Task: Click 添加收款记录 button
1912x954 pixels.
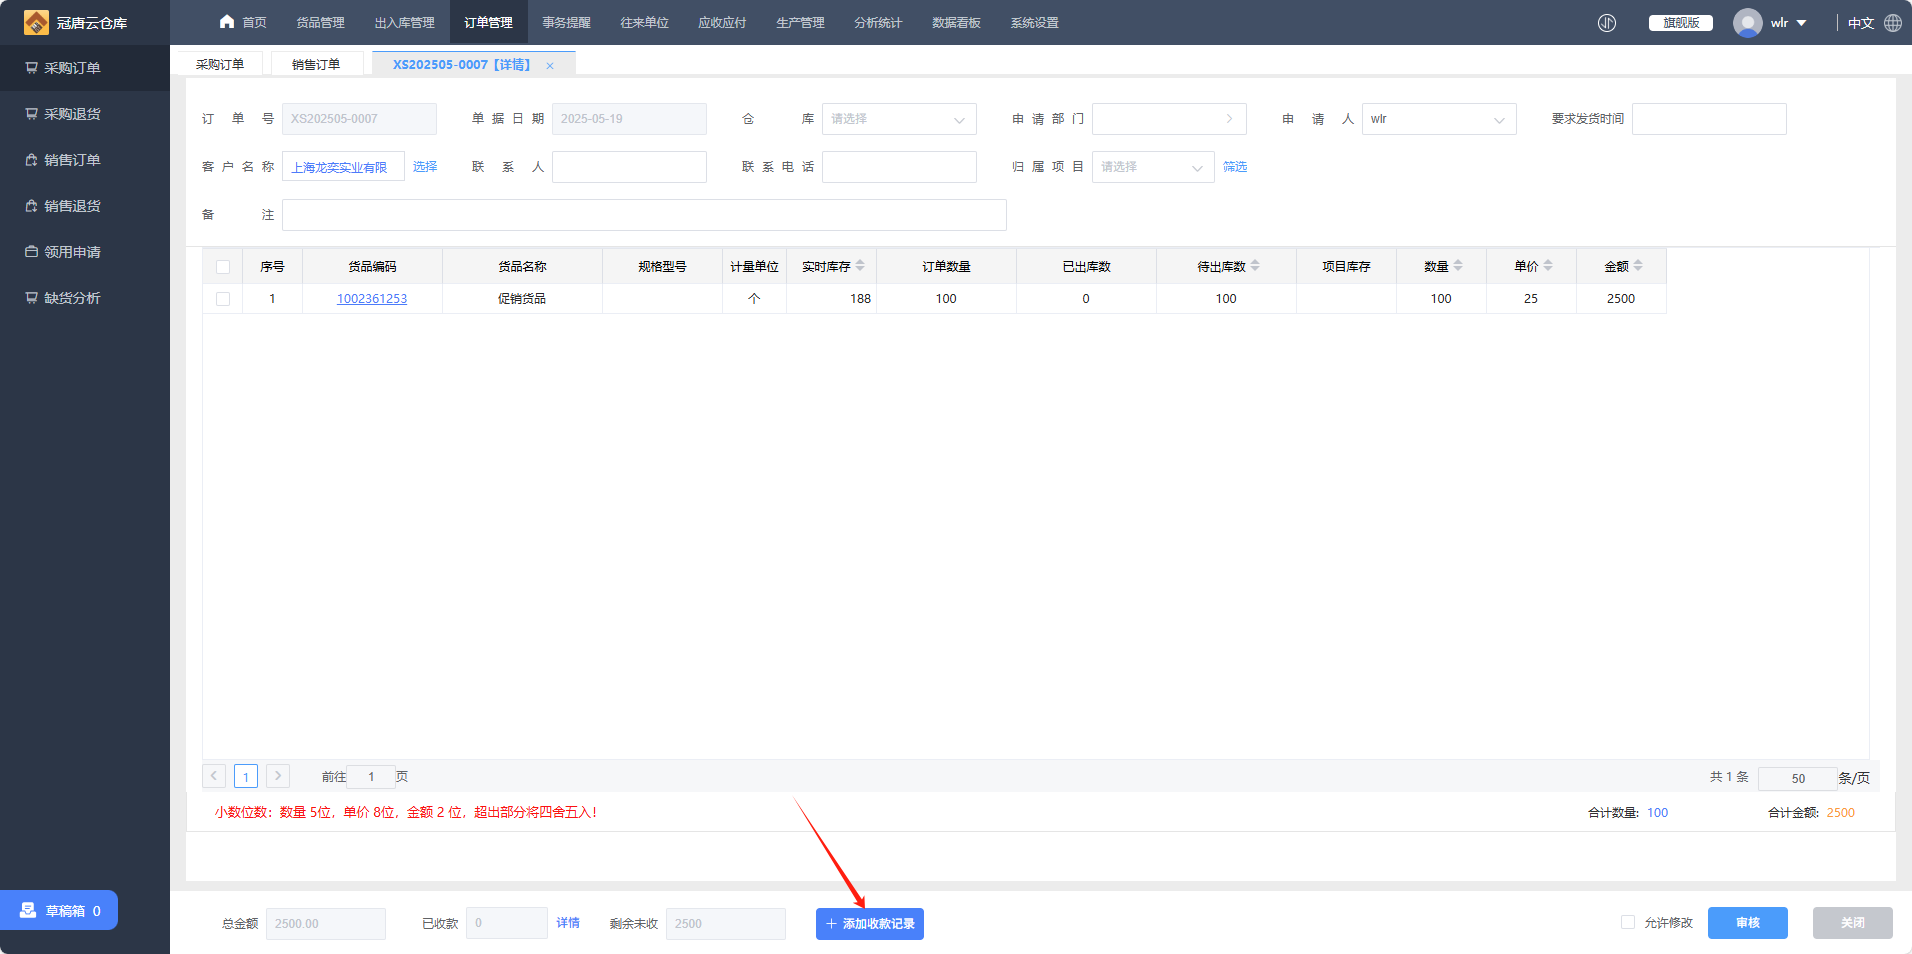Action: (870, 924)
